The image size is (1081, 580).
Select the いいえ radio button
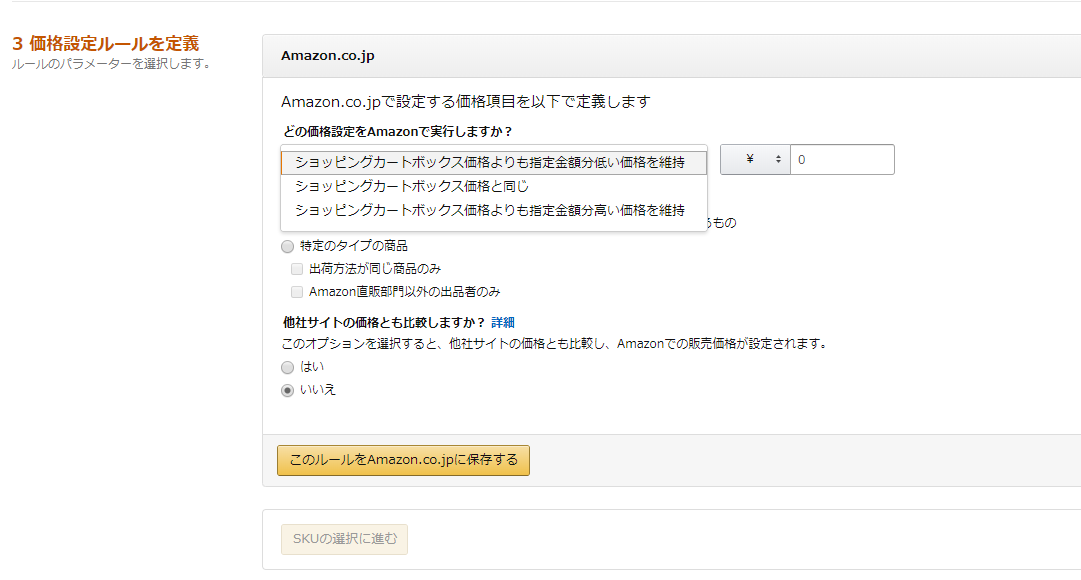point(288,390)
